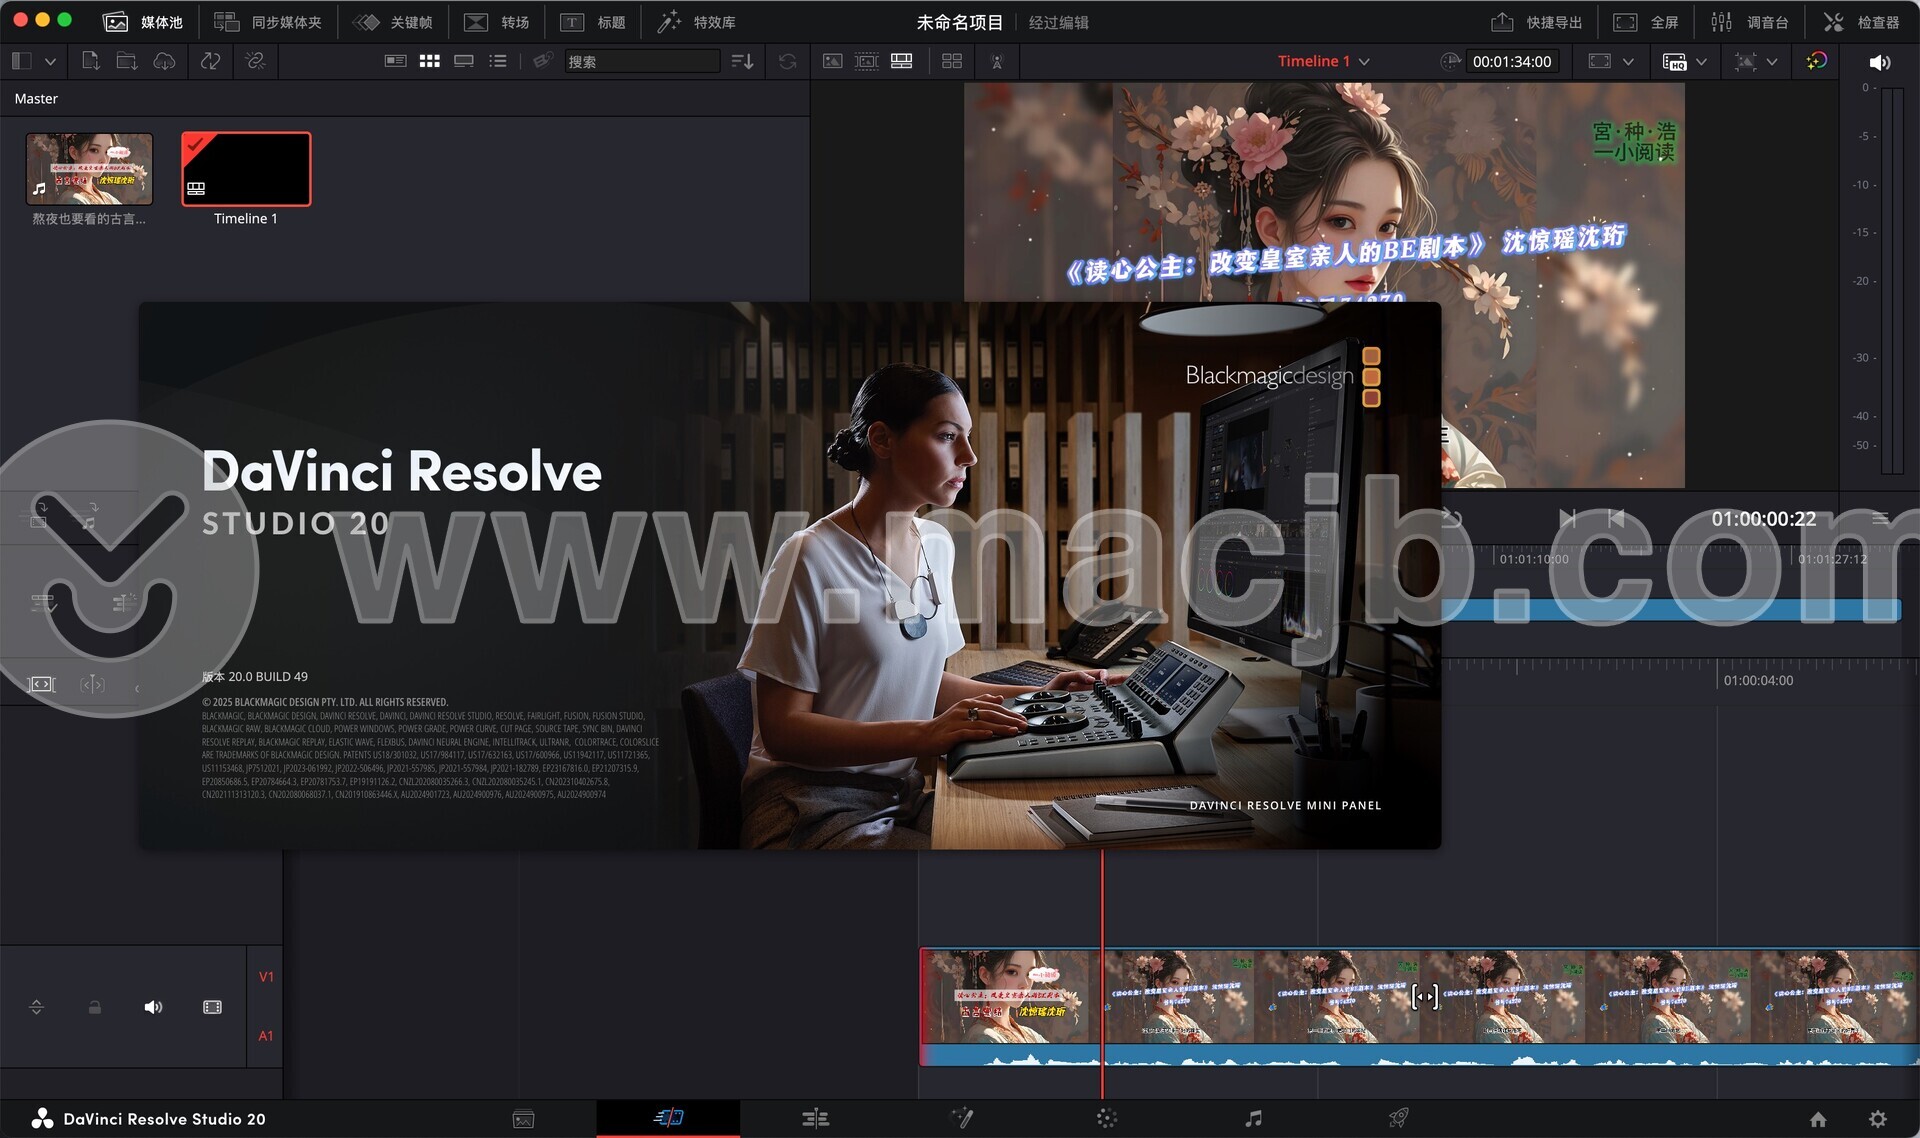This screenshot has width=1920, height=1138.
Task: Click the HQ proxy playback icon
Action: click(x=1674, y=61)
